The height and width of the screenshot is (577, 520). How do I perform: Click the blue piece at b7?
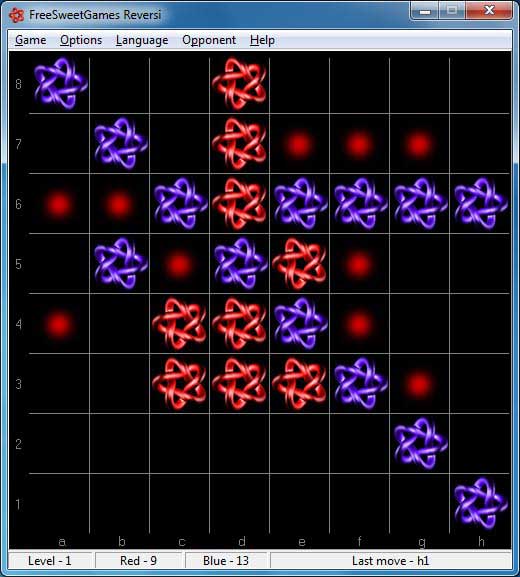click(x=121, y=144)
